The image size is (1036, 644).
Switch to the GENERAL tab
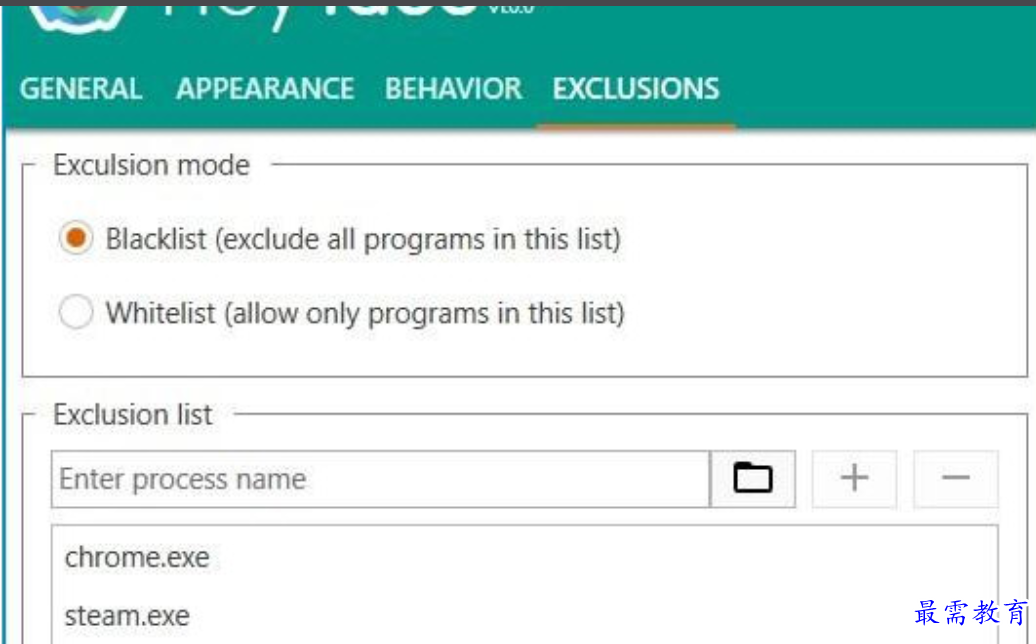tap(81, 89)
